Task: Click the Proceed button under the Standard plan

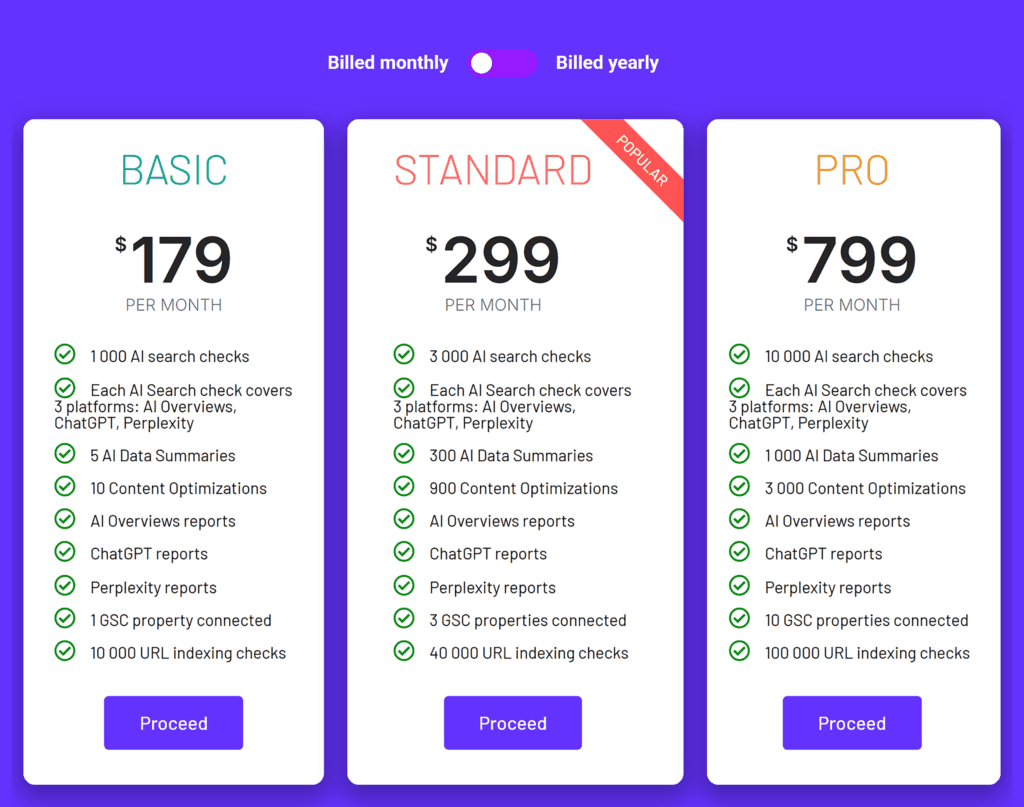Action: pos(512,722)
